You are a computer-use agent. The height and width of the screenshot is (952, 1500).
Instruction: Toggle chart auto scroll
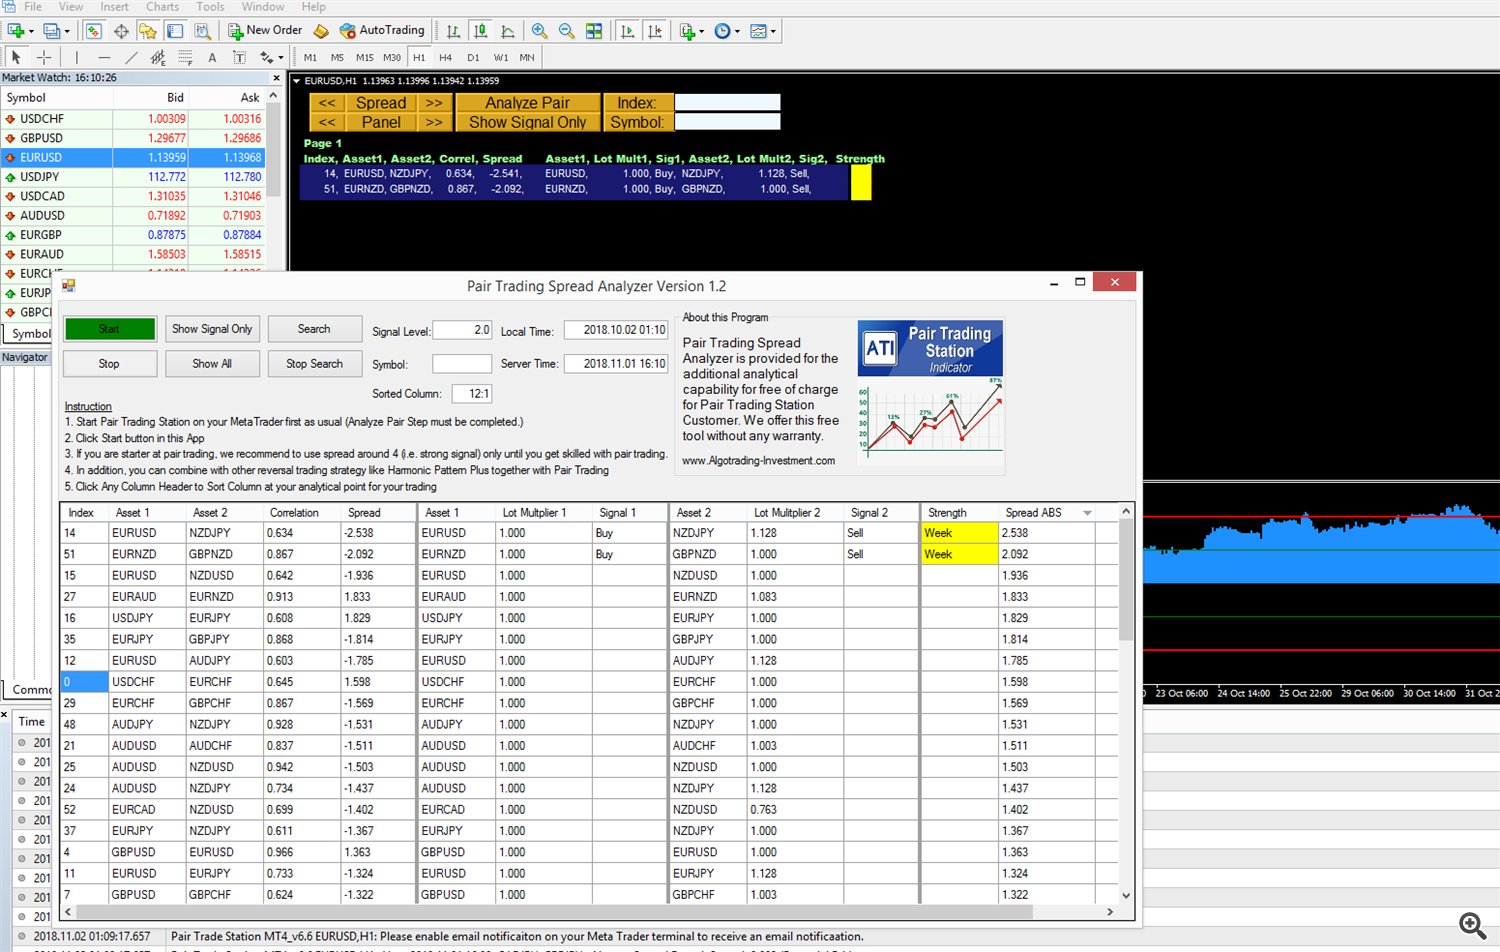coord(627,31)
